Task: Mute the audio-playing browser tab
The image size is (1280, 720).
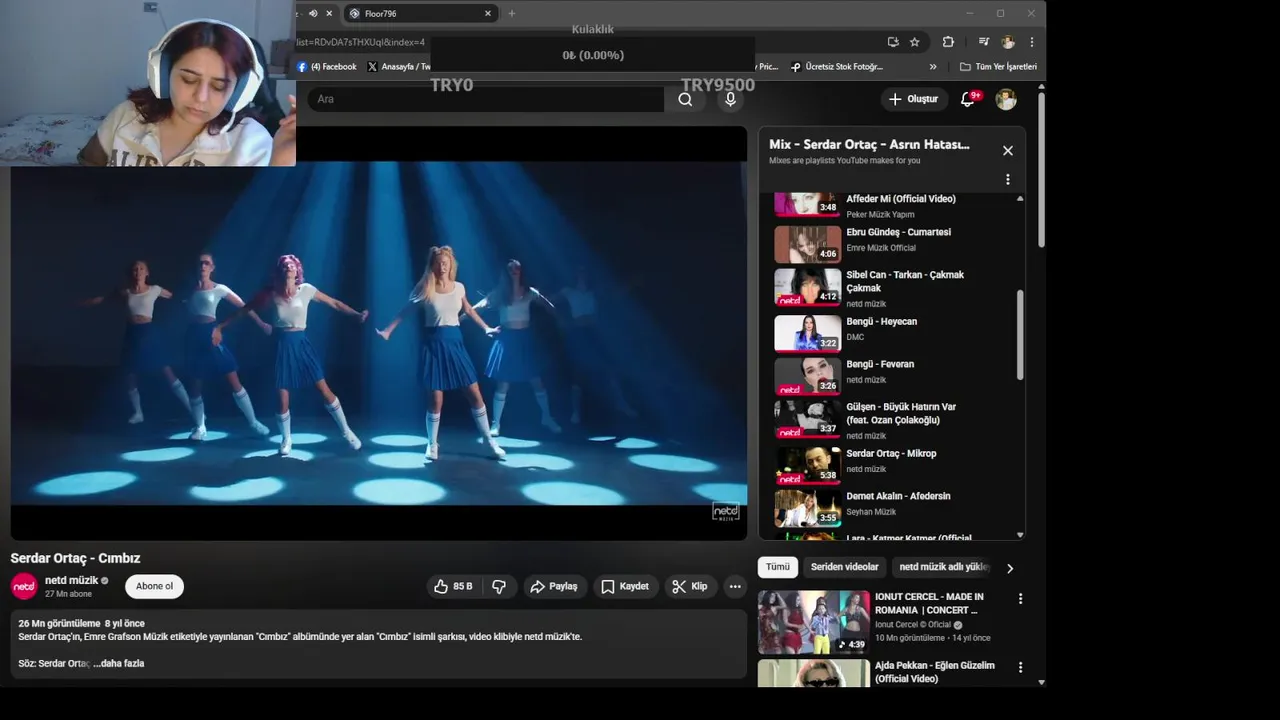Action: [313, 14]
